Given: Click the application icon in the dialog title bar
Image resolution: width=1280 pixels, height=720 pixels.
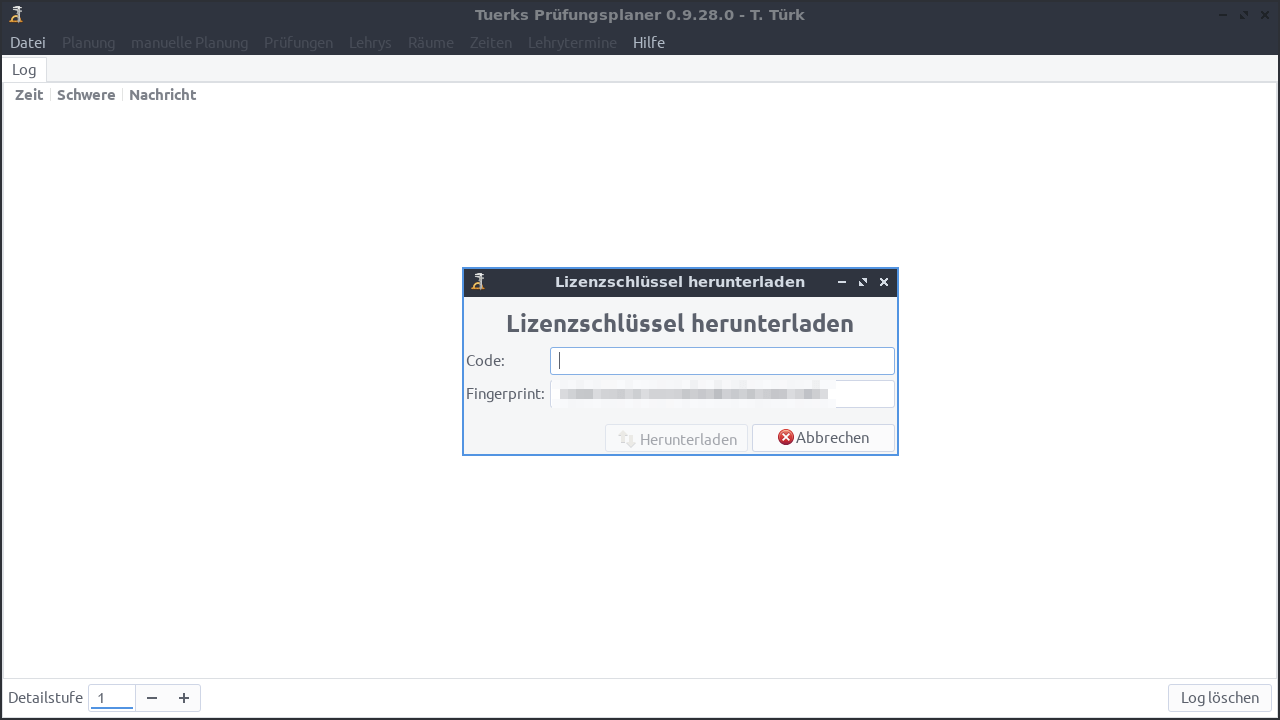Looking at the screenshot, I should (478, 281).
